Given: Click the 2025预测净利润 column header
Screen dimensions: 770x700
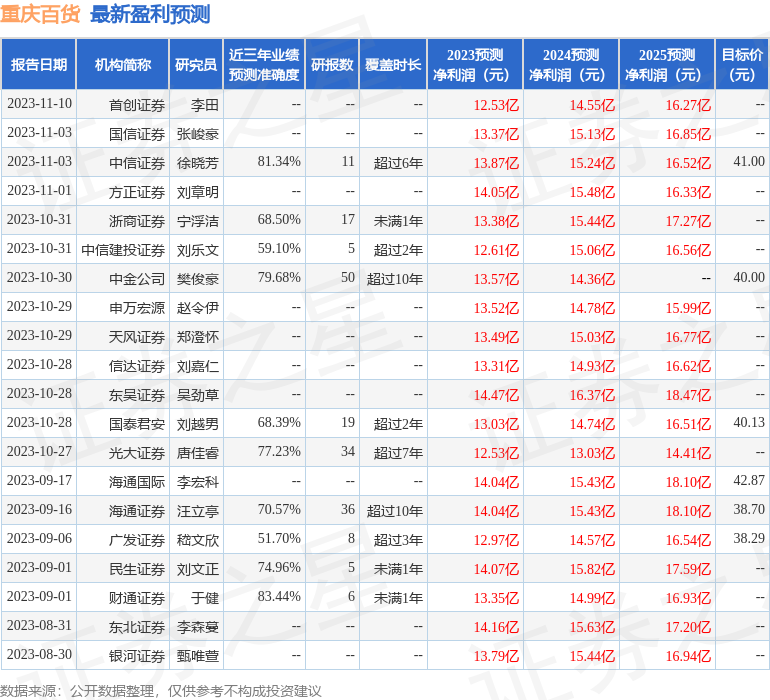Looking at the screenshot, I should tap(667, 64).
